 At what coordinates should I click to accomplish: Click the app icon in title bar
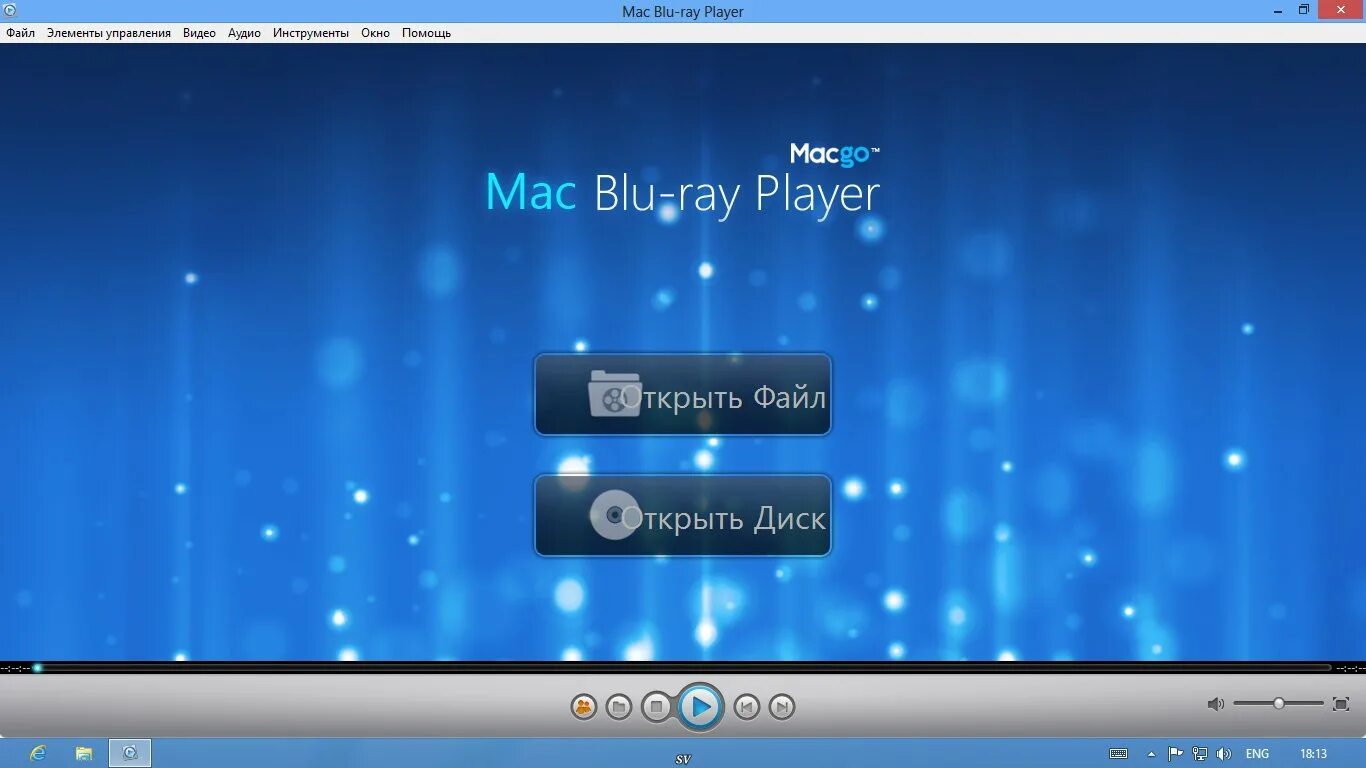point(10,11)
